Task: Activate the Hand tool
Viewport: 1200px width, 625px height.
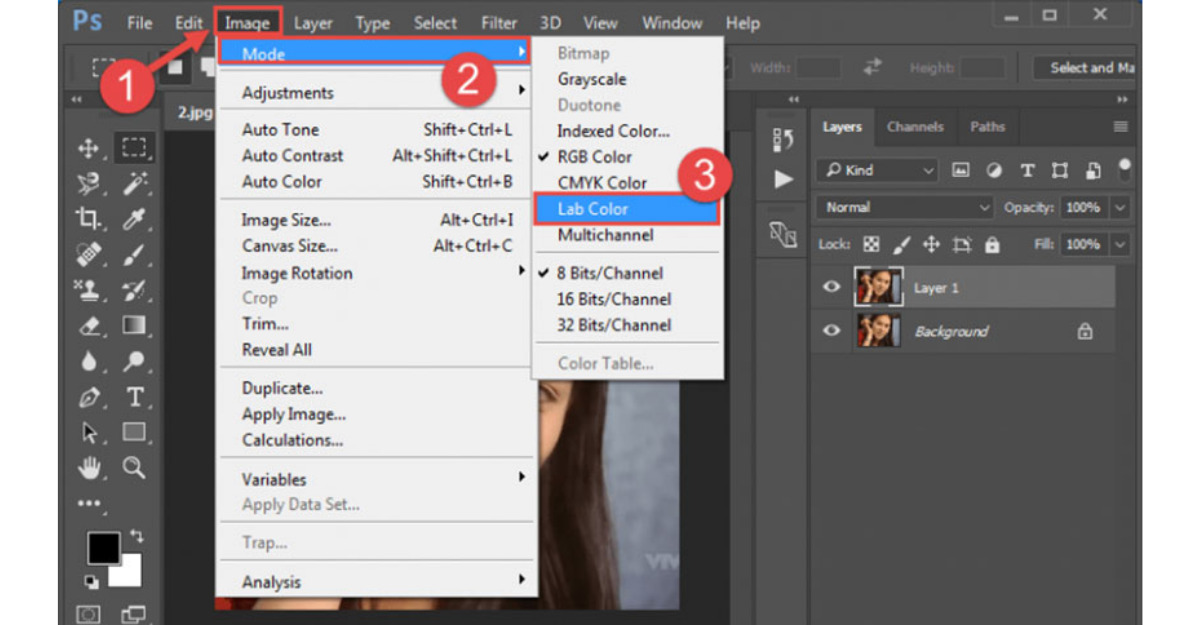Action: tap(90, 468)
